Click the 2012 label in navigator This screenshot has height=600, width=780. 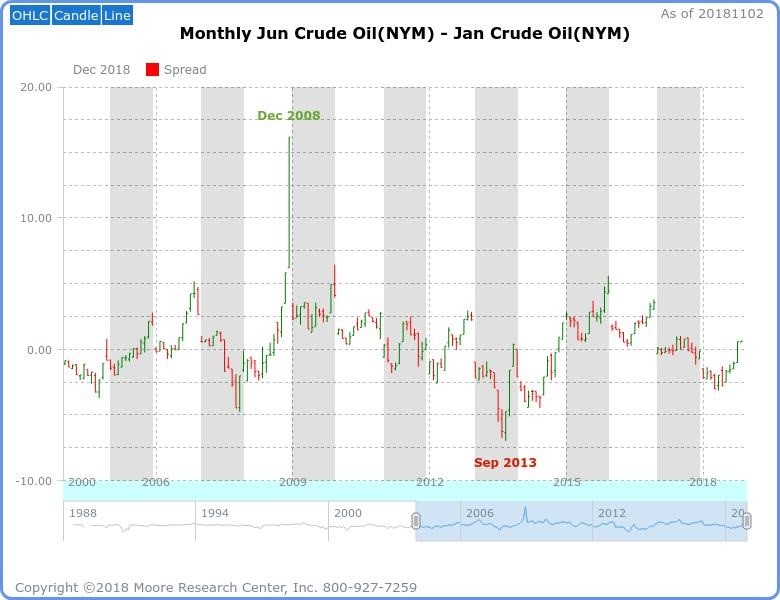click(x=612, y=513)
